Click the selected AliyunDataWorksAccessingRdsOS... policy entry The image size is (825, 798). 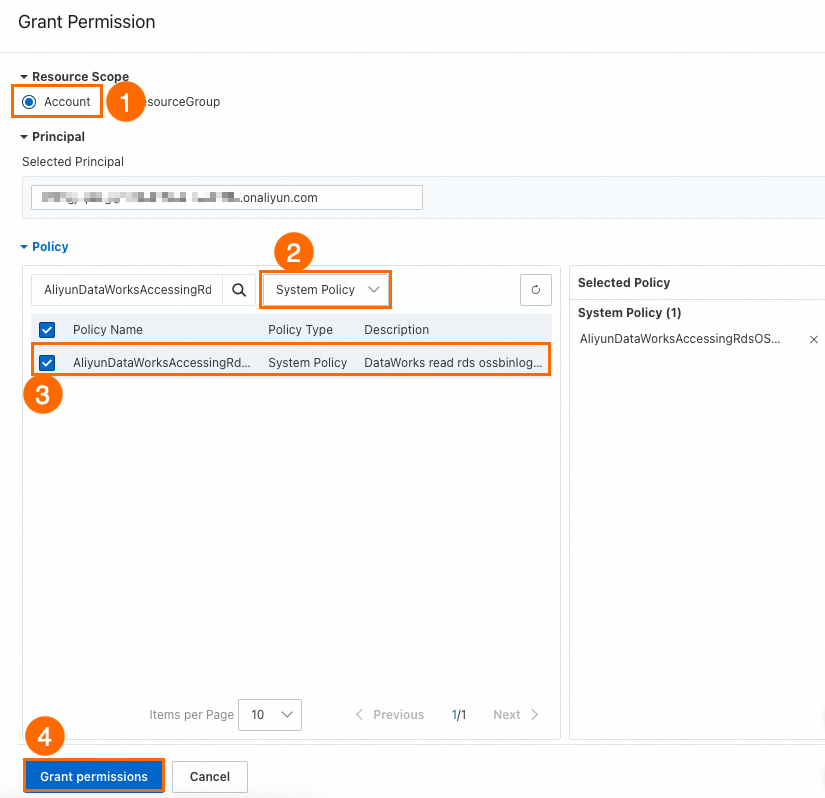tap(680, 339)
